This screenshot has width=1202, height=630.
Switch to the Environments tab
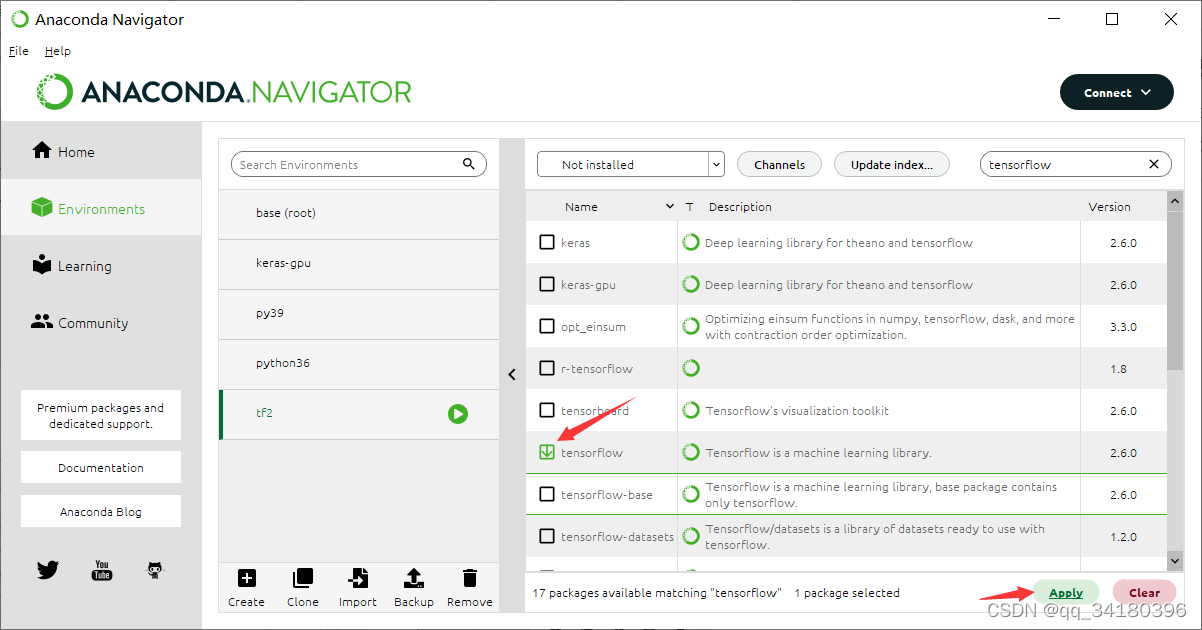tap(101, 208)
